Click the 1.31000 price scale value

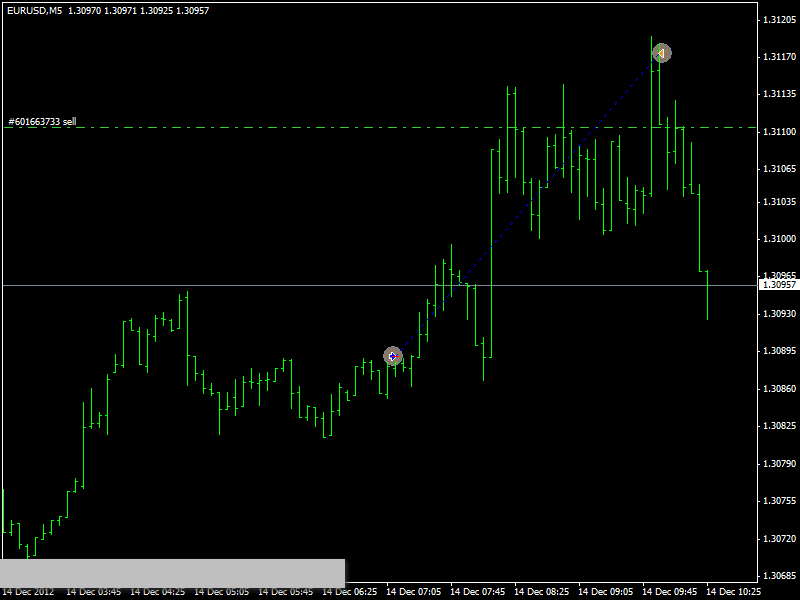779,239
